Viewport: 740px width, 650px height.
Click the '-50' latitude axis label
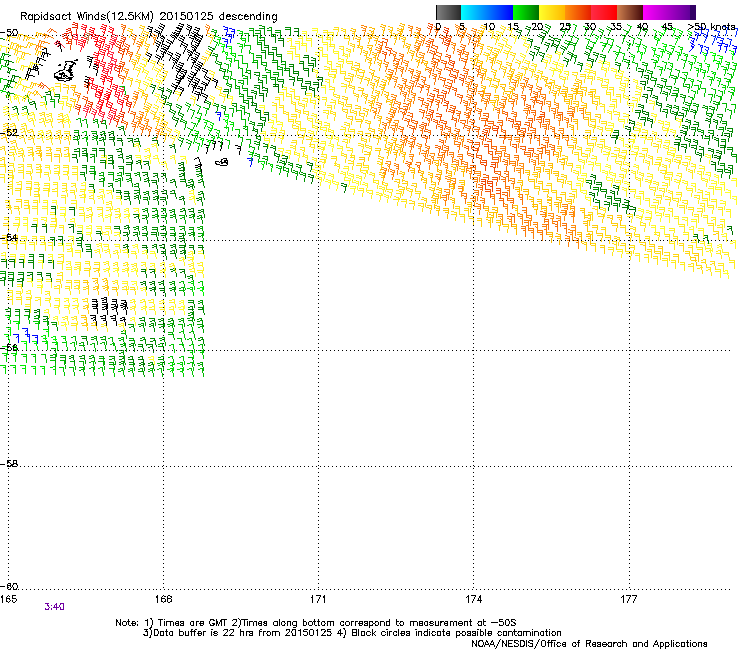pyautogui.click(x=9, y=33)
